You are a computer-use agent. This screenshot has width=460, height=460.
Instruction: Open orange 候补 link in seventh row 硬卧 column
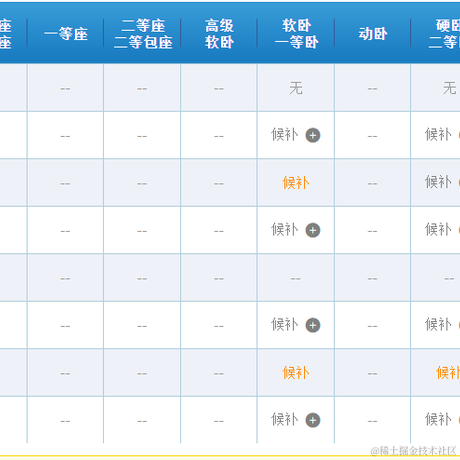coord(448,373)
